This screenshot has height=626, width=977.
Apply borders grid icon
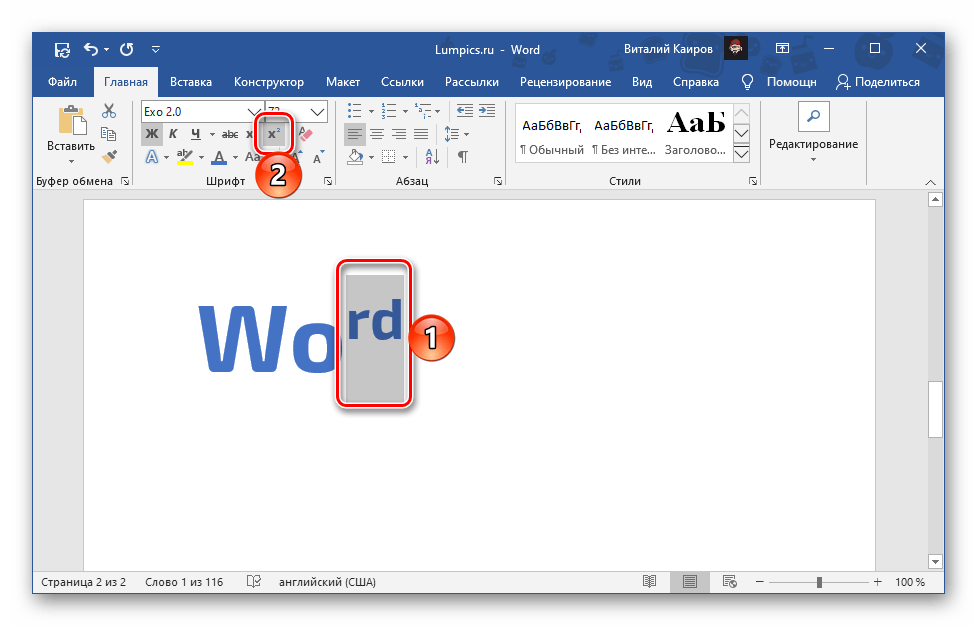click(x=388, y=157)
